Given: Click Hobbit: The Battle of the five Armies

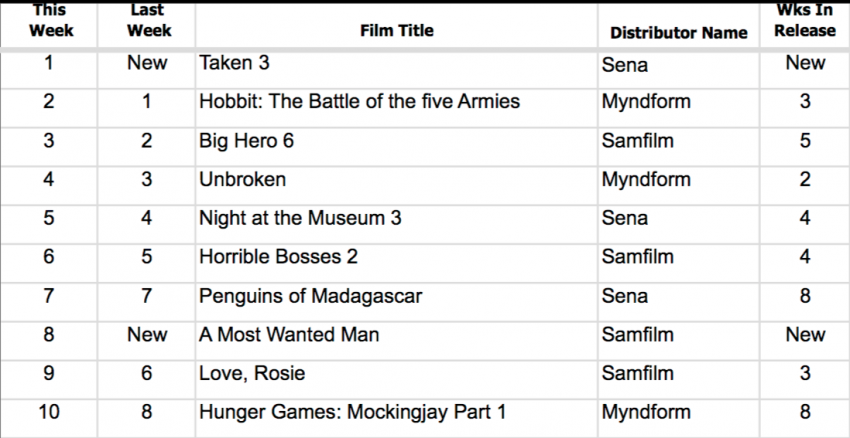Looking at the screenshot, I should pyautogui.click(x=359, y=101).
